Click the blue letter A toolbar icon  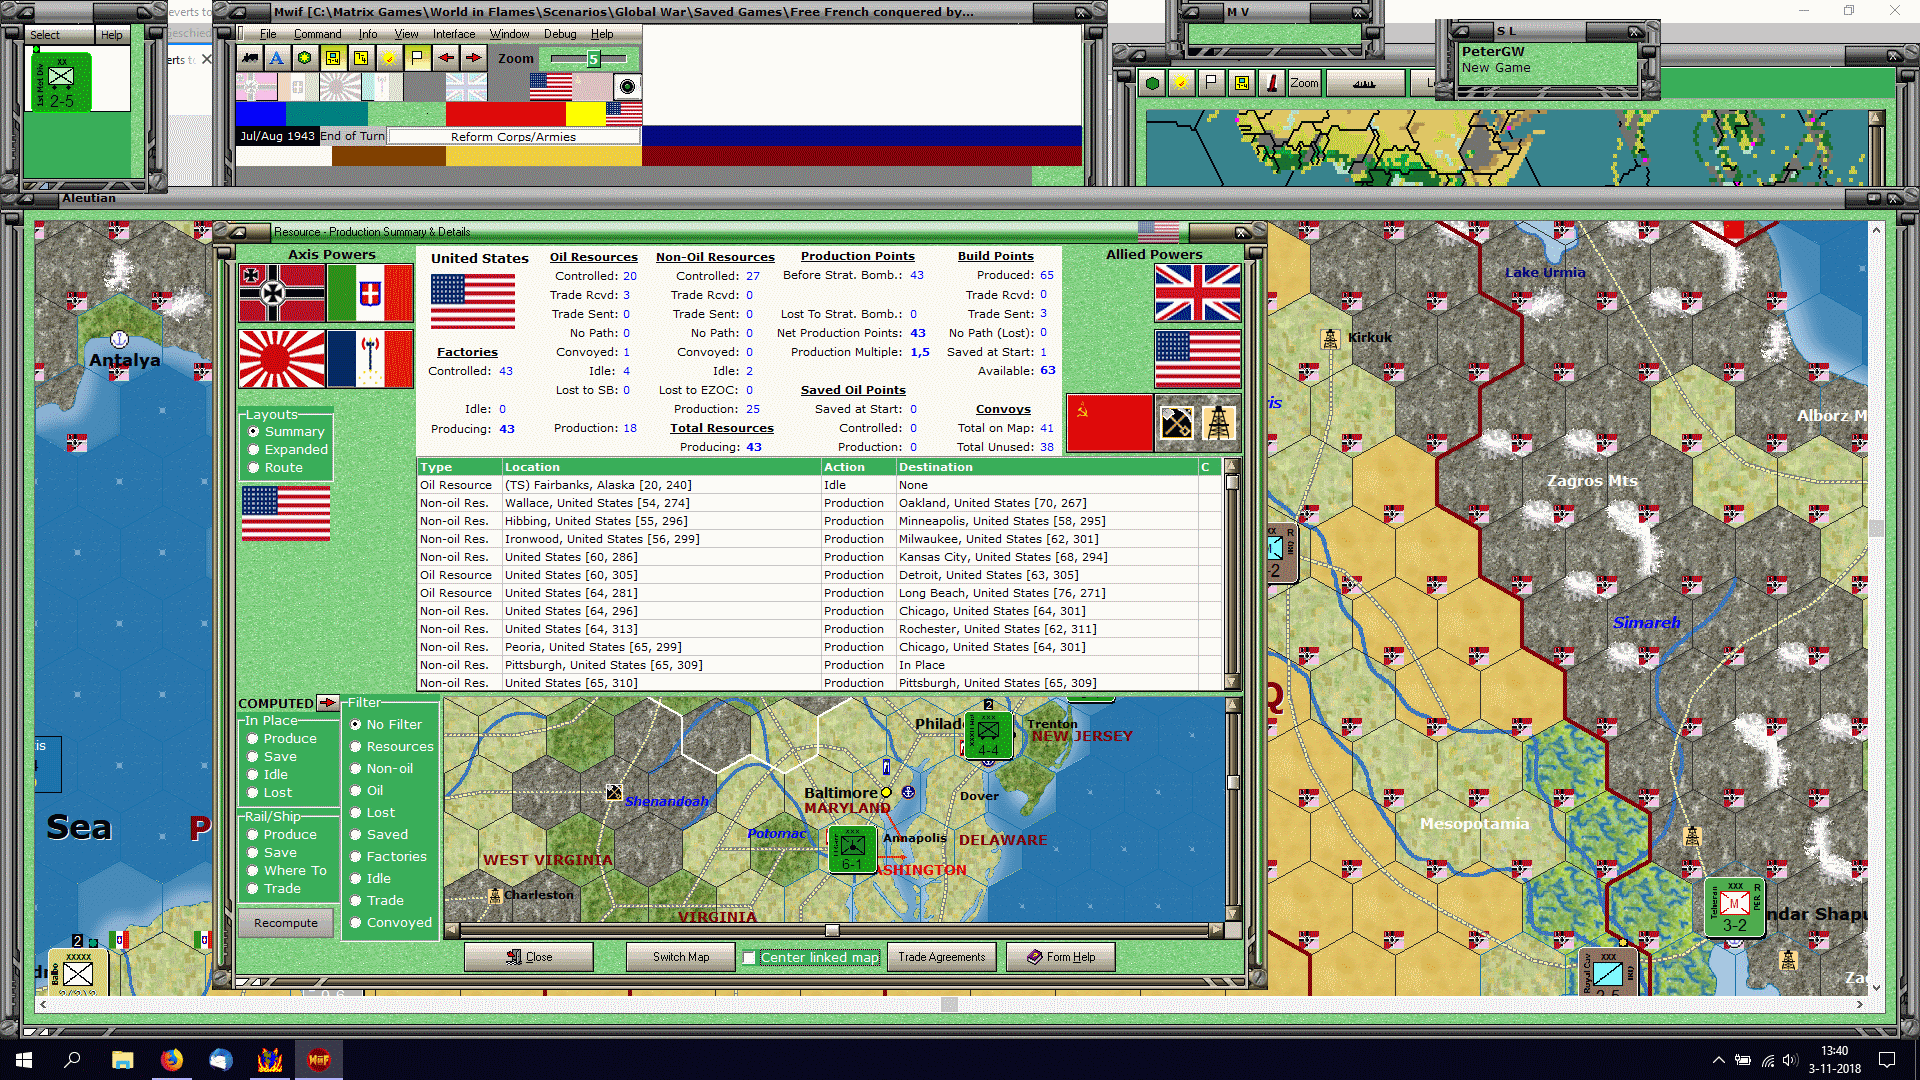(277, 58)
